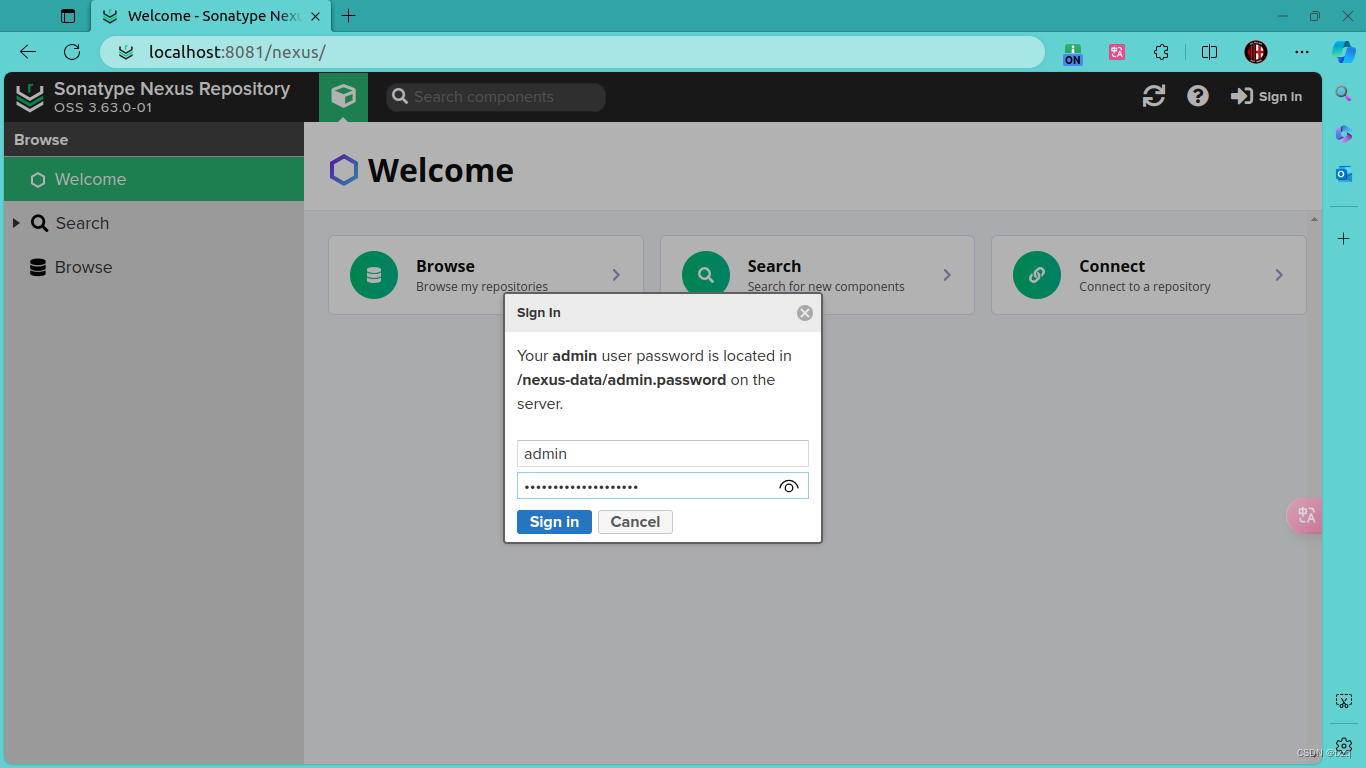Viewport: 1366px width, 768px height.
Task: Click the sidebar search magnifier icon
Action: [1344, 93]
